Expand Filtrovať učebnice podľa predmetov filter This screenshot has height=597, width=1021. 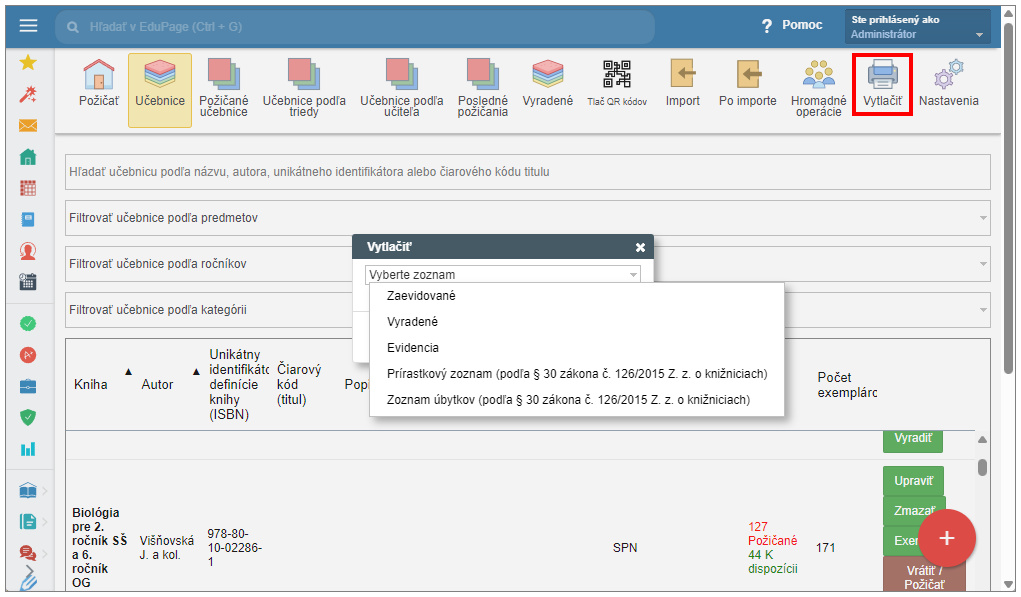tap(527, 218)
